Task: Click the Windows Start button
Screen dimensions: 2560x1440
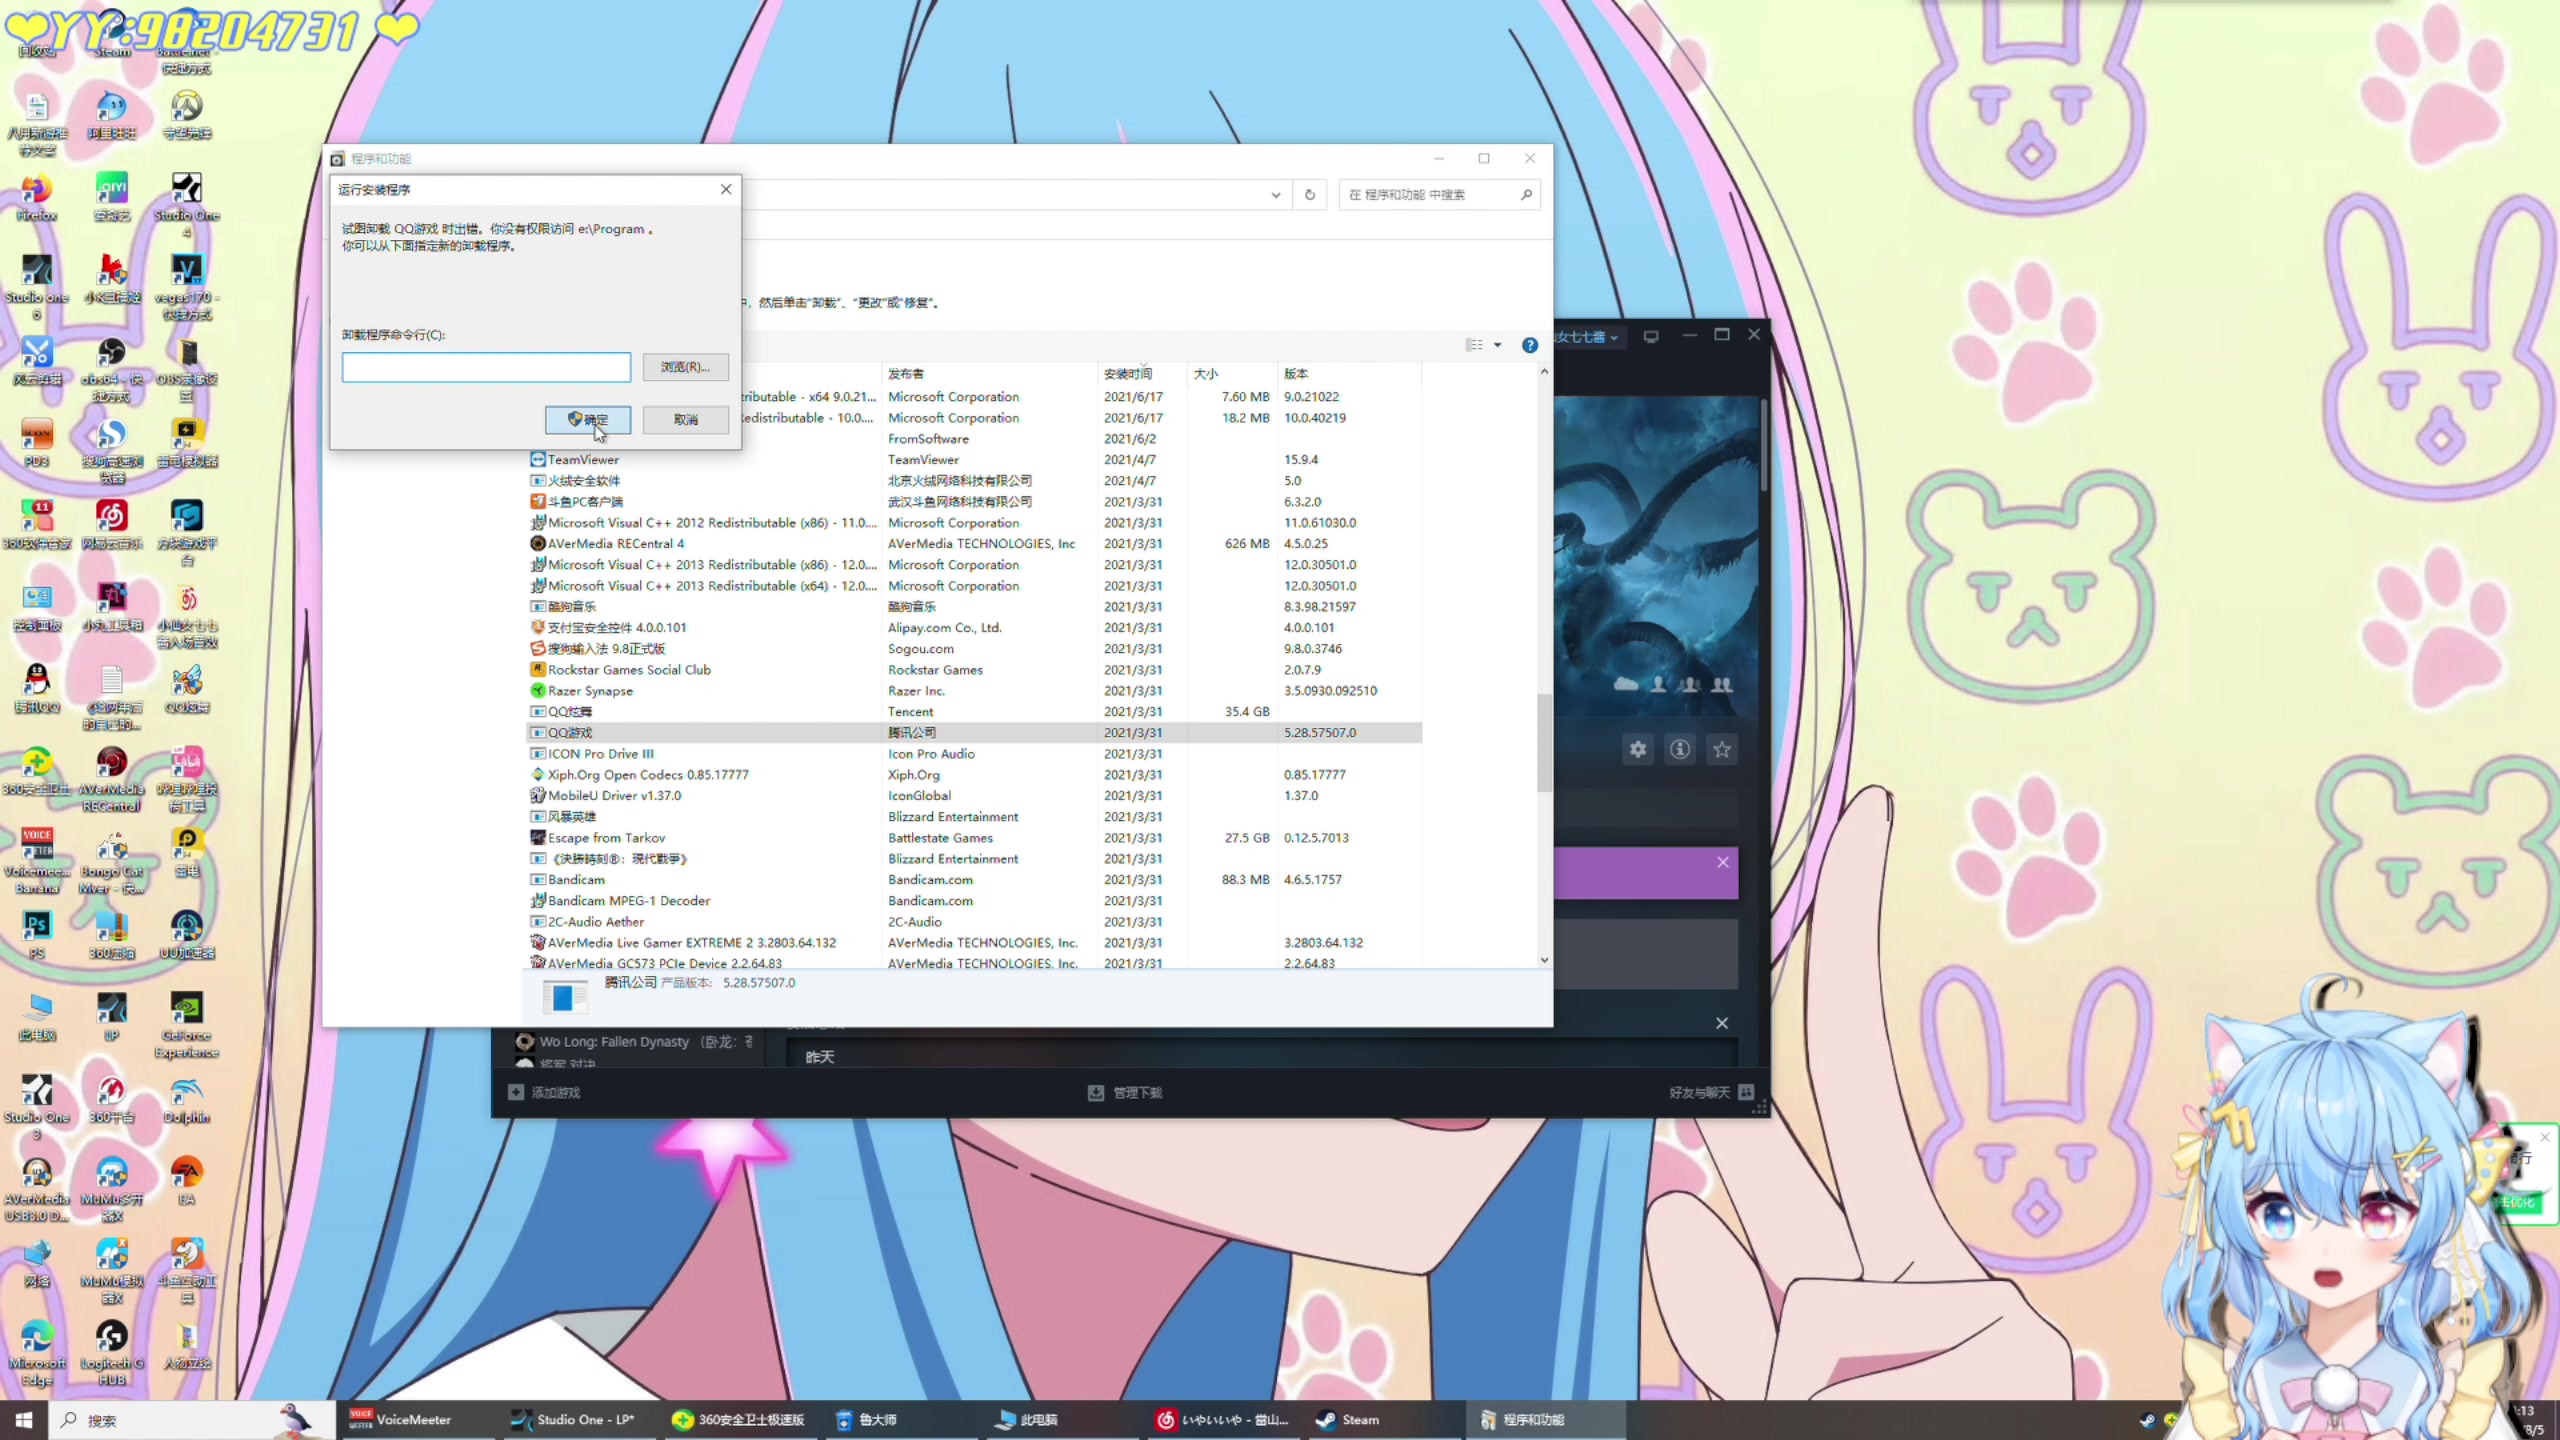Action: 24,1420
